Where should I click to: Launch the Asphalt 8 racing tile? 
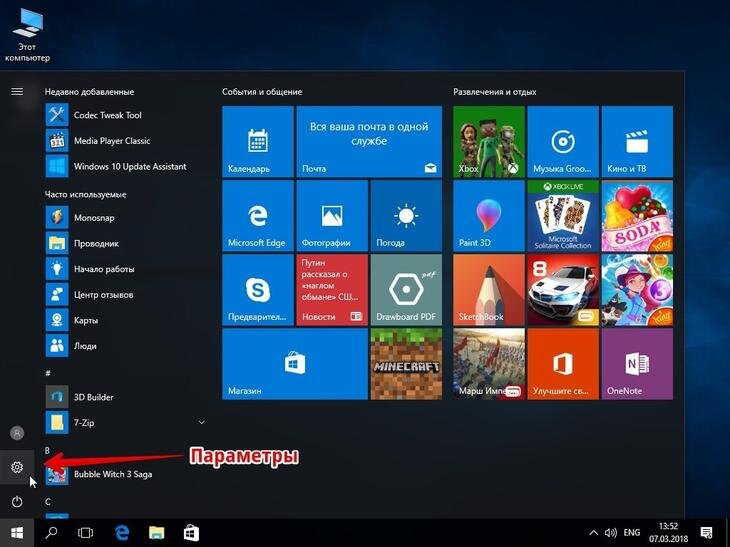(x=563, y=290)
